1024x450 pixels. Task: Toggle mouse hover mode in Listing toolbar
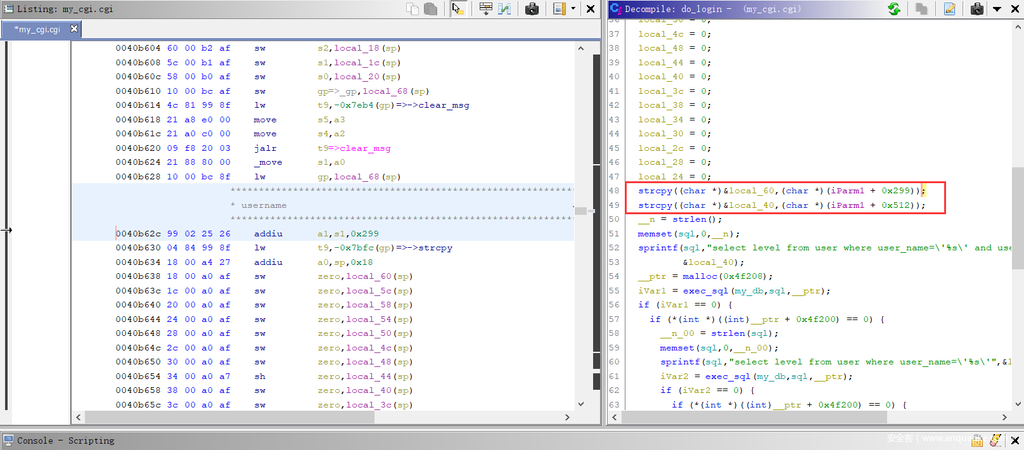[x=457, y=9]
